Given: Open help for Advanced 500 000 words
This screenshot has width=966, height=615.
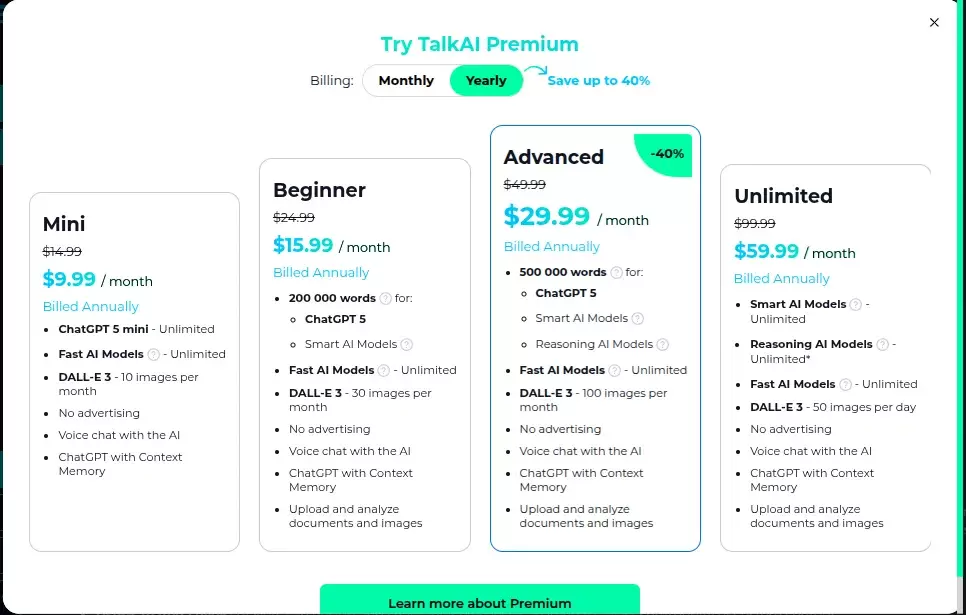Looking at the screenshot, I should point(616,272).
